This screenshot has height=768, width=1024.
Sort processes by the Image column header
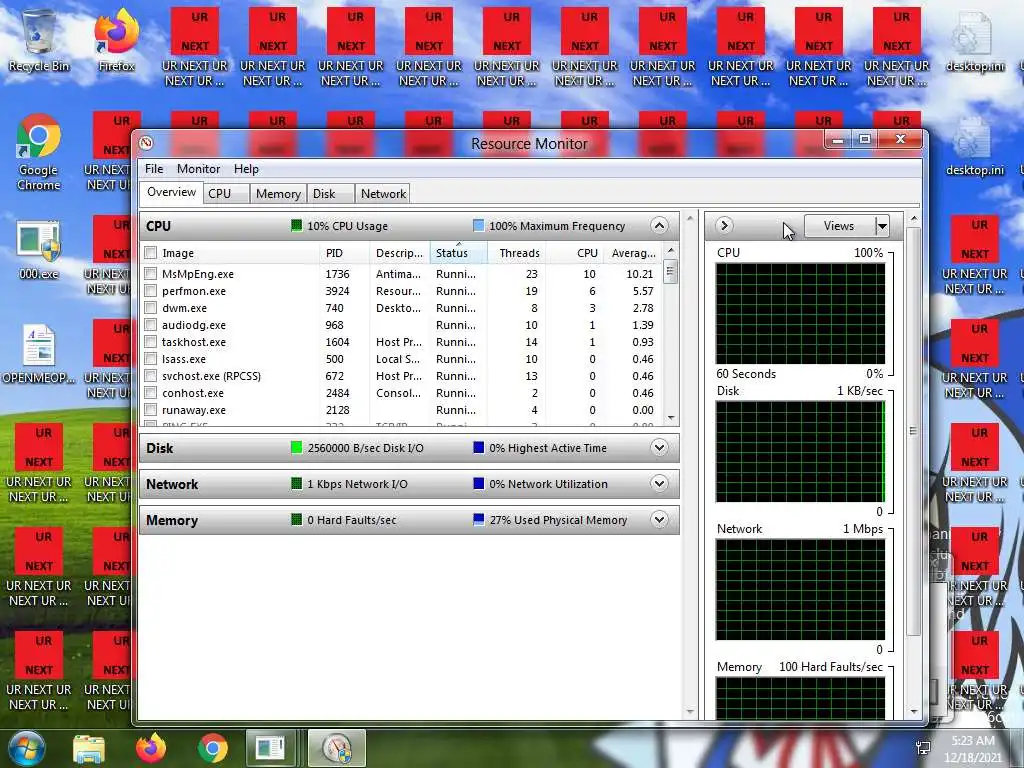[x=230, y=253]
